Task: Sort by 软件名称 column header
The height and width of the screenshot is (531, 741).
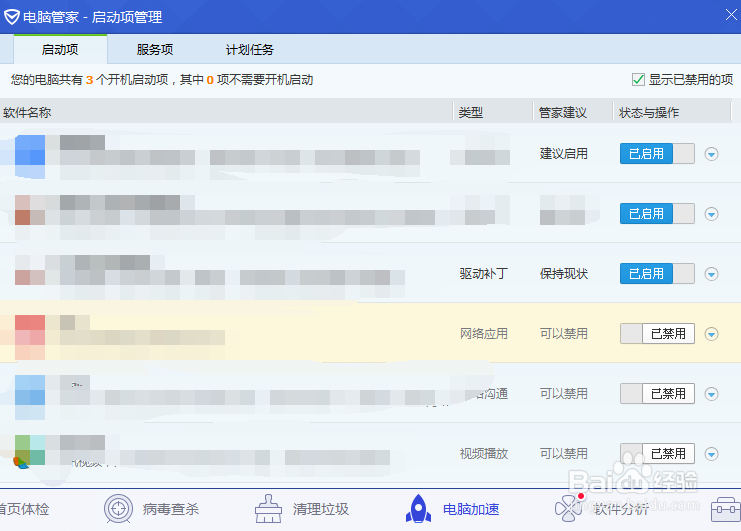Action: [x=27, y=112]
